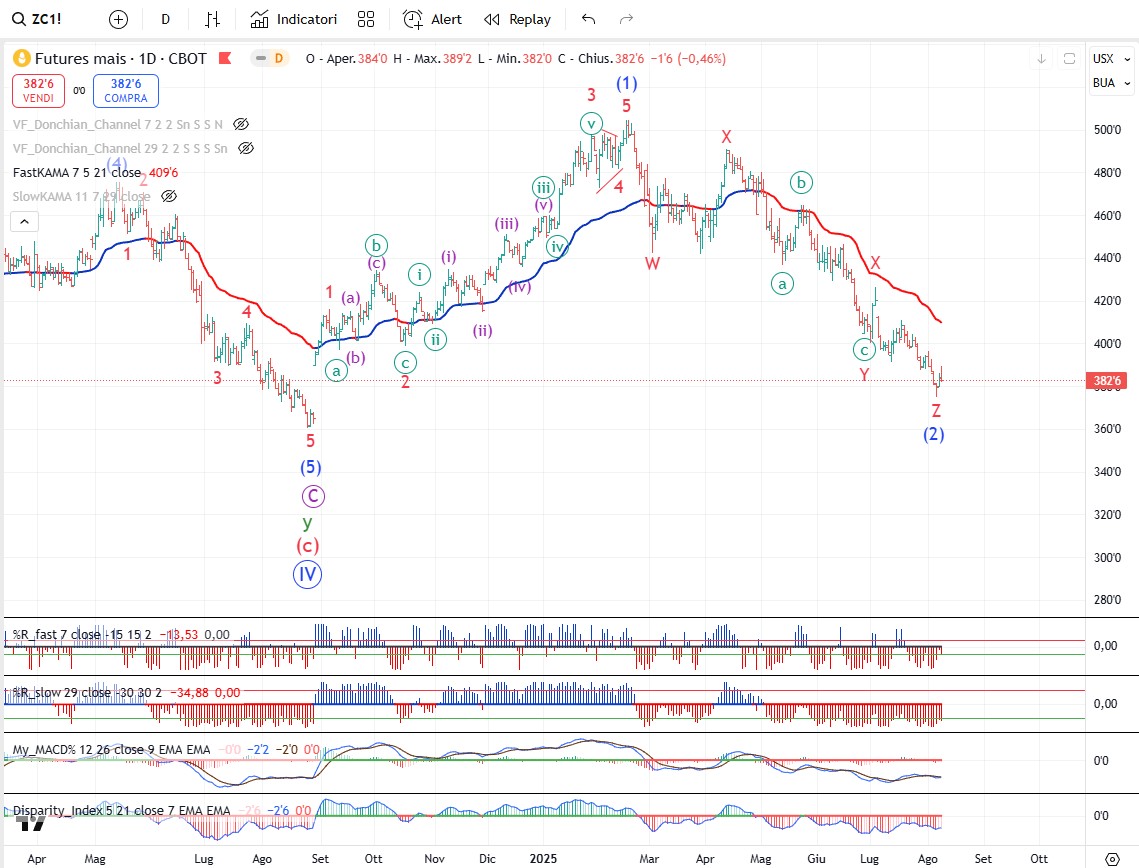Open the D timeframe interval selector
Viewport: 1139px width, 868px height.
[x=165, y=19]
